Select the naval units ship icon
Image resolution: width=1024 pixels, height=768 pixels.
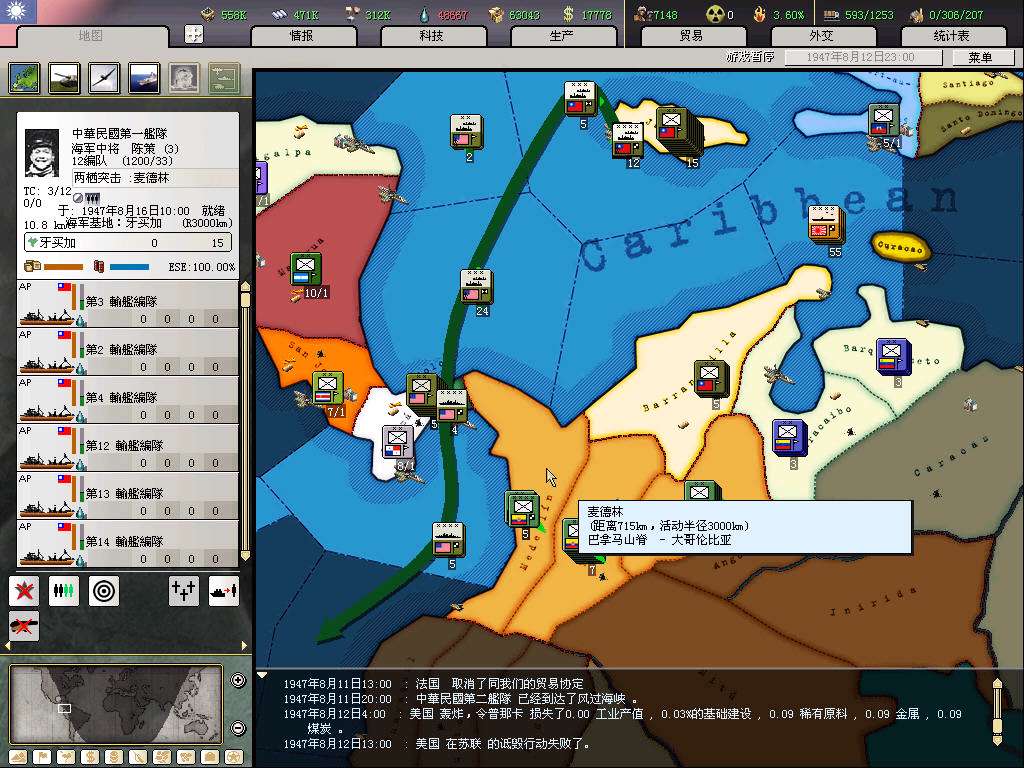coord(144,78)
